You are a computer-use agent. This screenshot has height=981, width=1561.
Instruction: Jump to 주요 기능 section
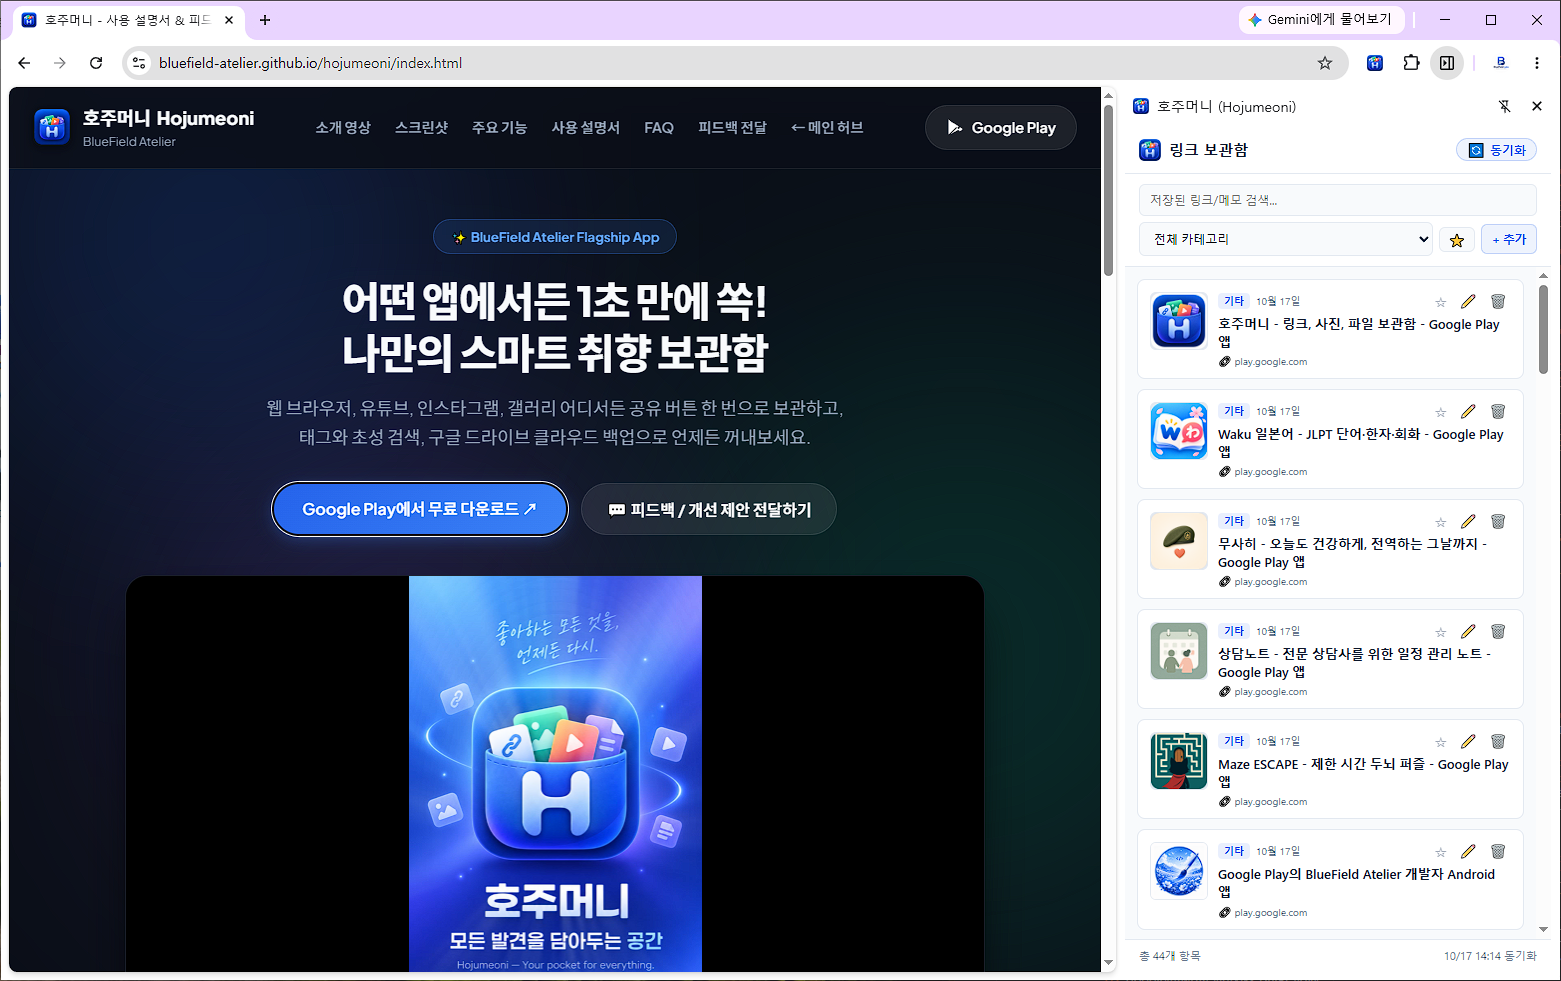(x=499, y=128)
